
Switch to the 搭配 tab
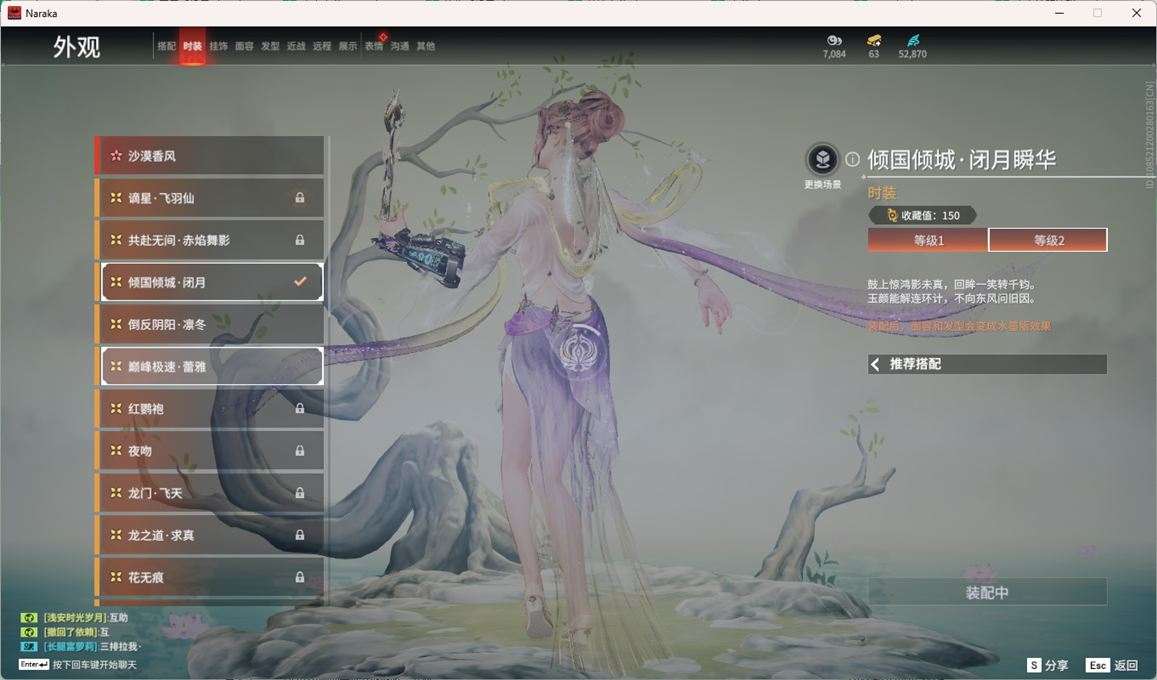[x=167, y=45]
